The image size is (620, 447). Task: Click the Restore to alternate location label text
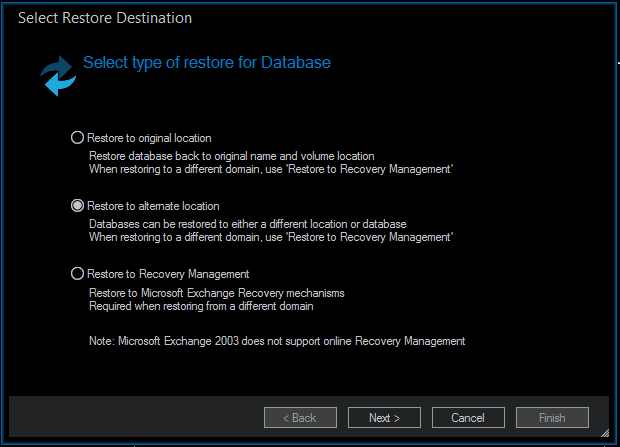(x=153, y=206)
